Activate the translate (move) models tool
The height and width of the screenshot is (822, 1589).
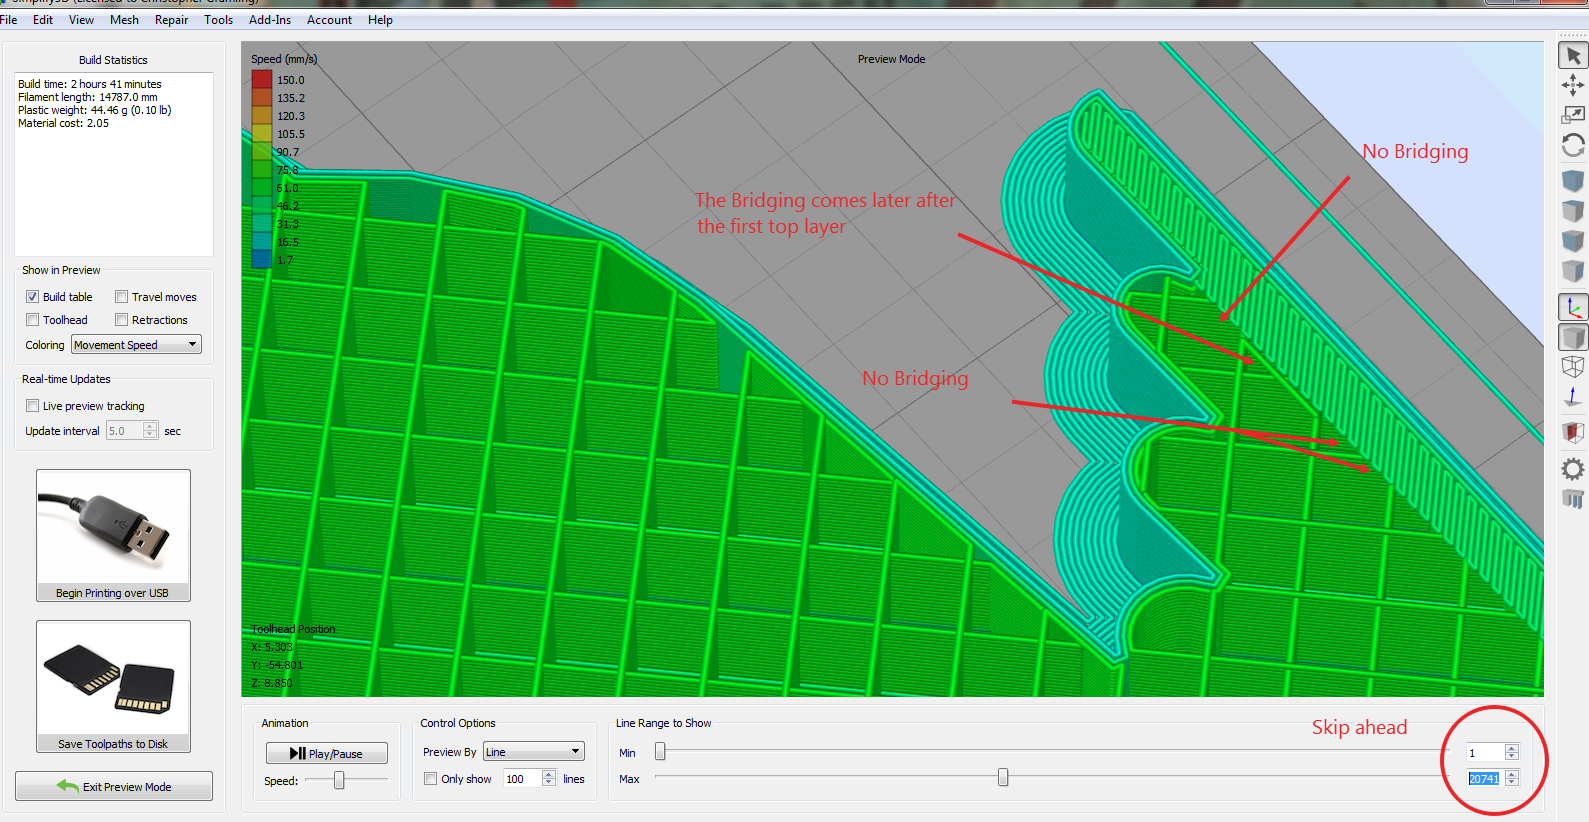point(1573,85)
